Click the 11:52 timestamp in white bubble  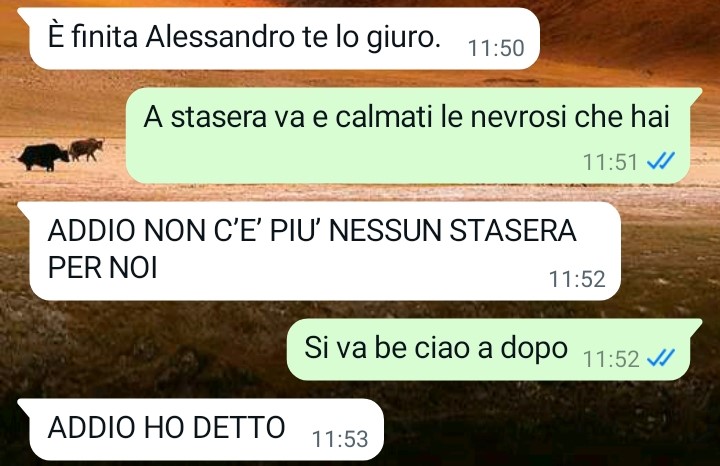coord(577,279)
